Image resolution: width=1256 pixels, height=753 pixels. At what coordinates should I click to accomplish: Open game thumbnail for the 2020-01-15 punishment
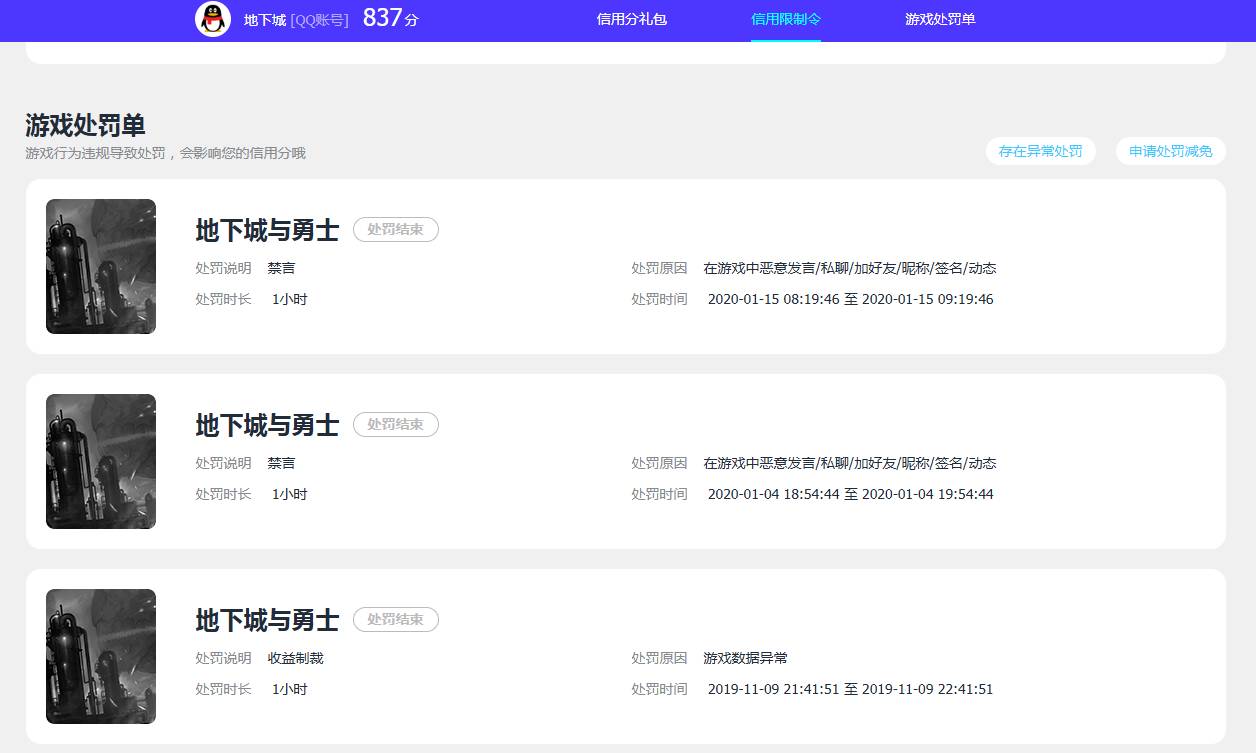(x=101, y=266)
